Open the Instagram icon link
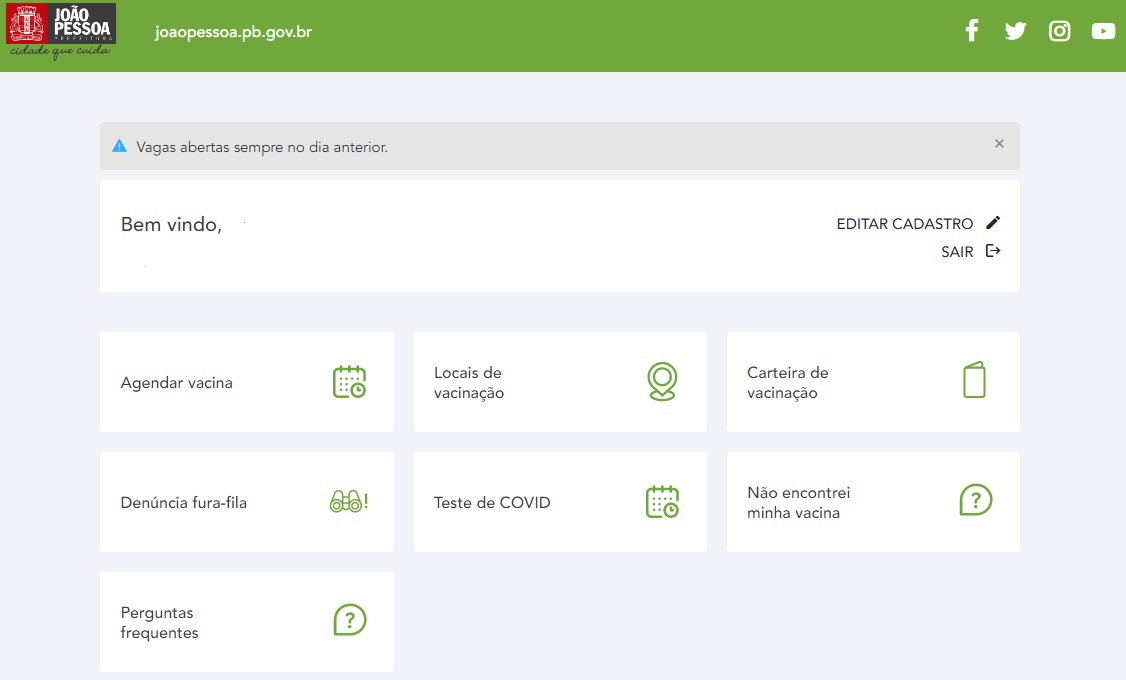Image resolution: width=1126 pixels, height=680 pixels. (1059, 31)
